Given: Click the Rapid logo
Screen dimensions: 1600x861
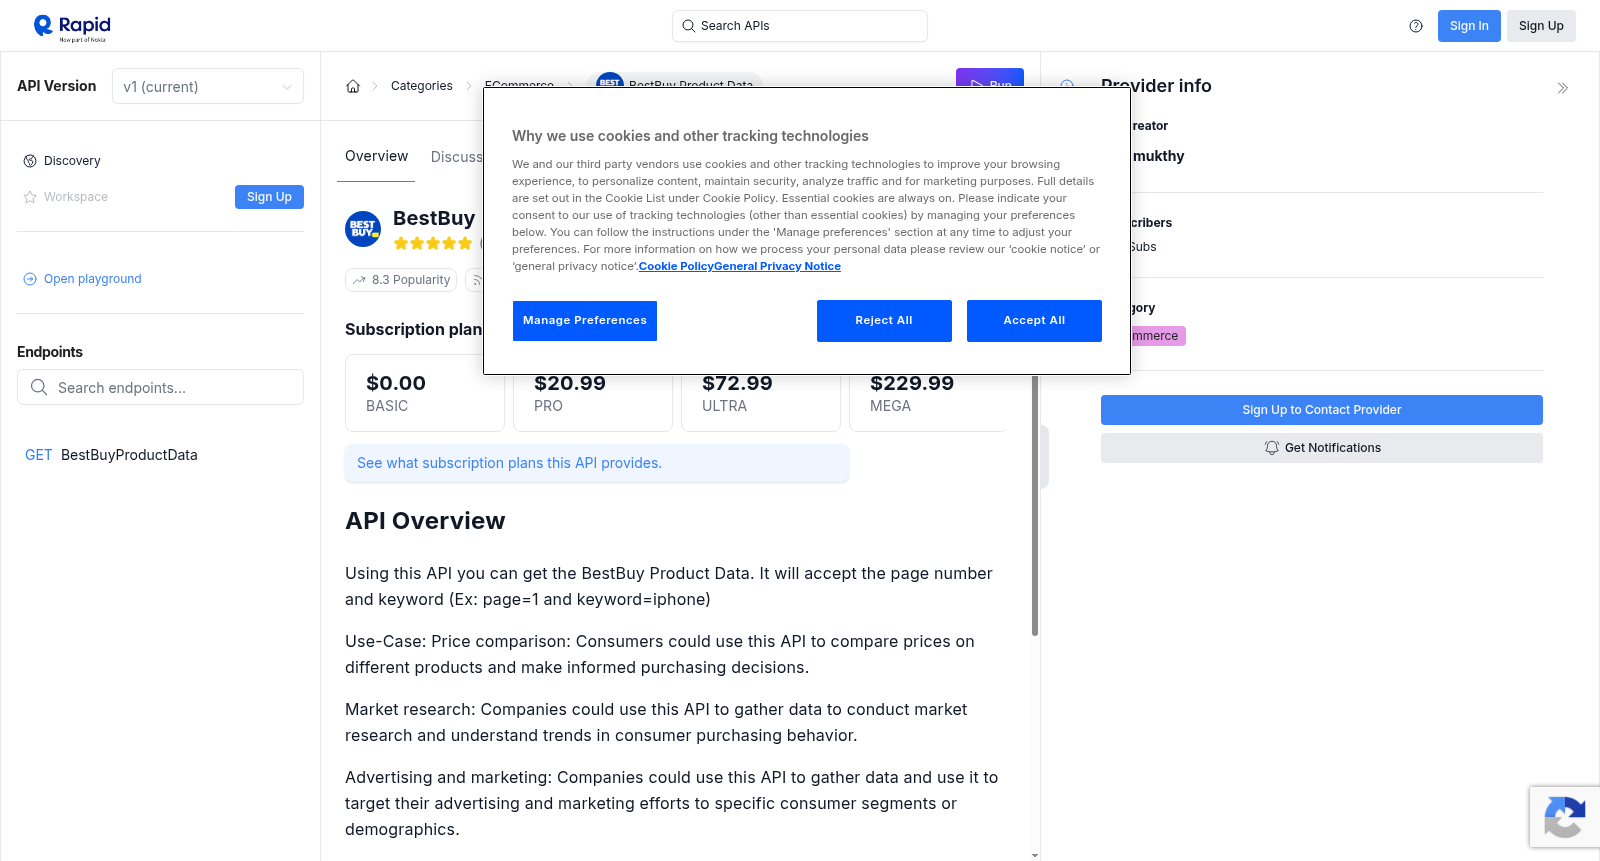Looking at the screenshot, I should coord(72,27).
